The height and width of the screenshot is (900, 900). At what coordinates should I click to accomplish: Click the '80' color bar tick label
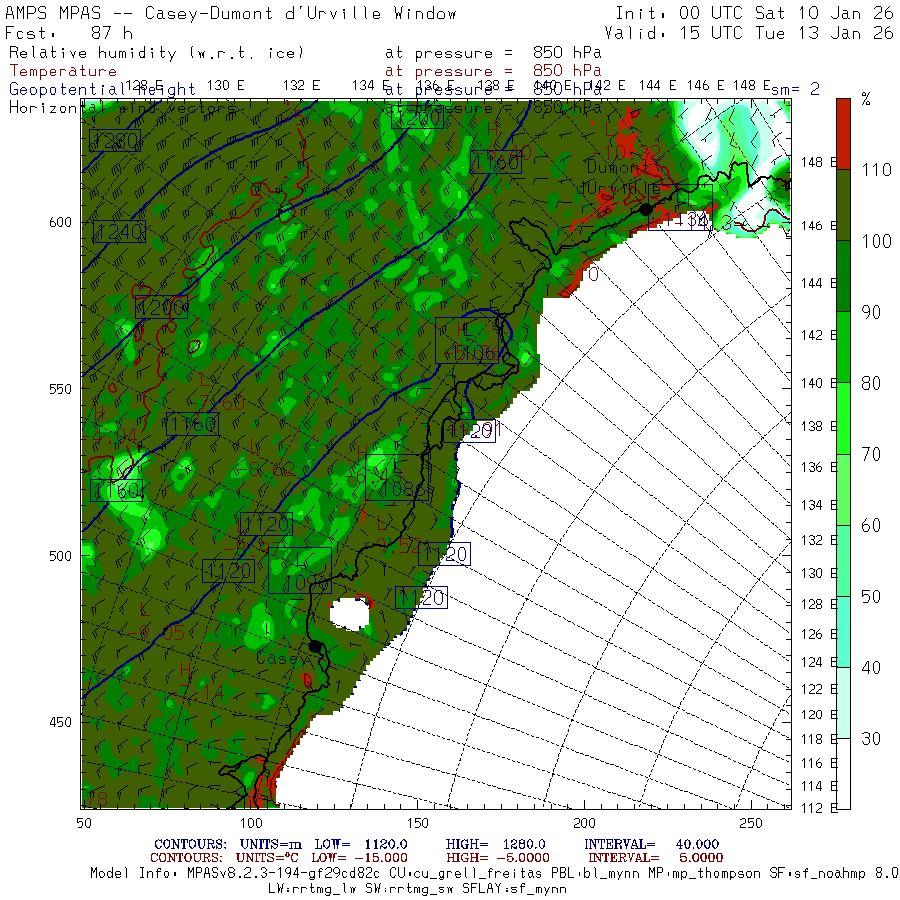871,383
